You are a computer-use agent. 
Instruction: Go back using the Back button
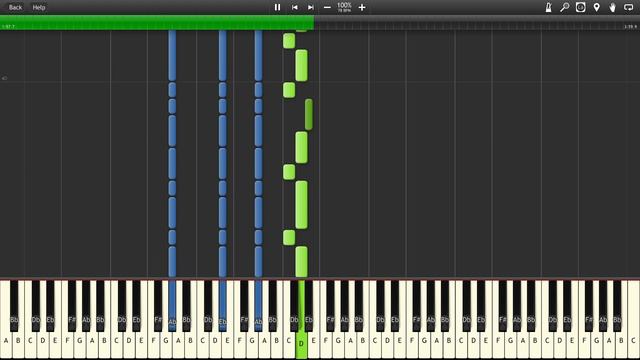pyautogui.click(x=16, y=7)
